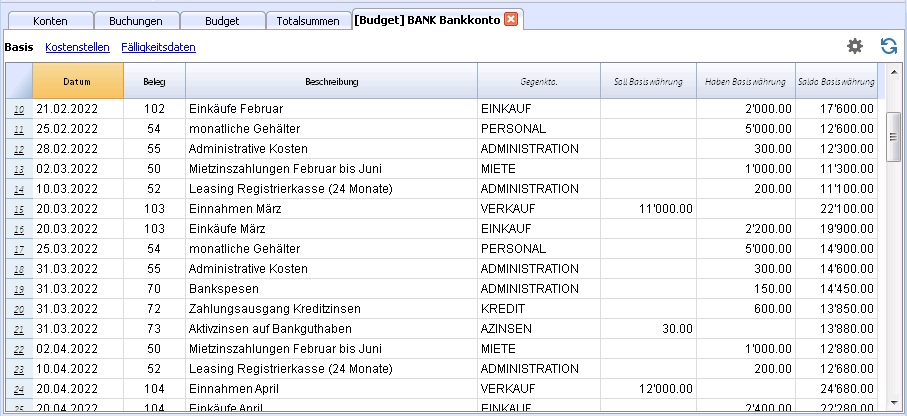
Task: Select the date cell 28.02.2022
Action: tap(78, 149)
